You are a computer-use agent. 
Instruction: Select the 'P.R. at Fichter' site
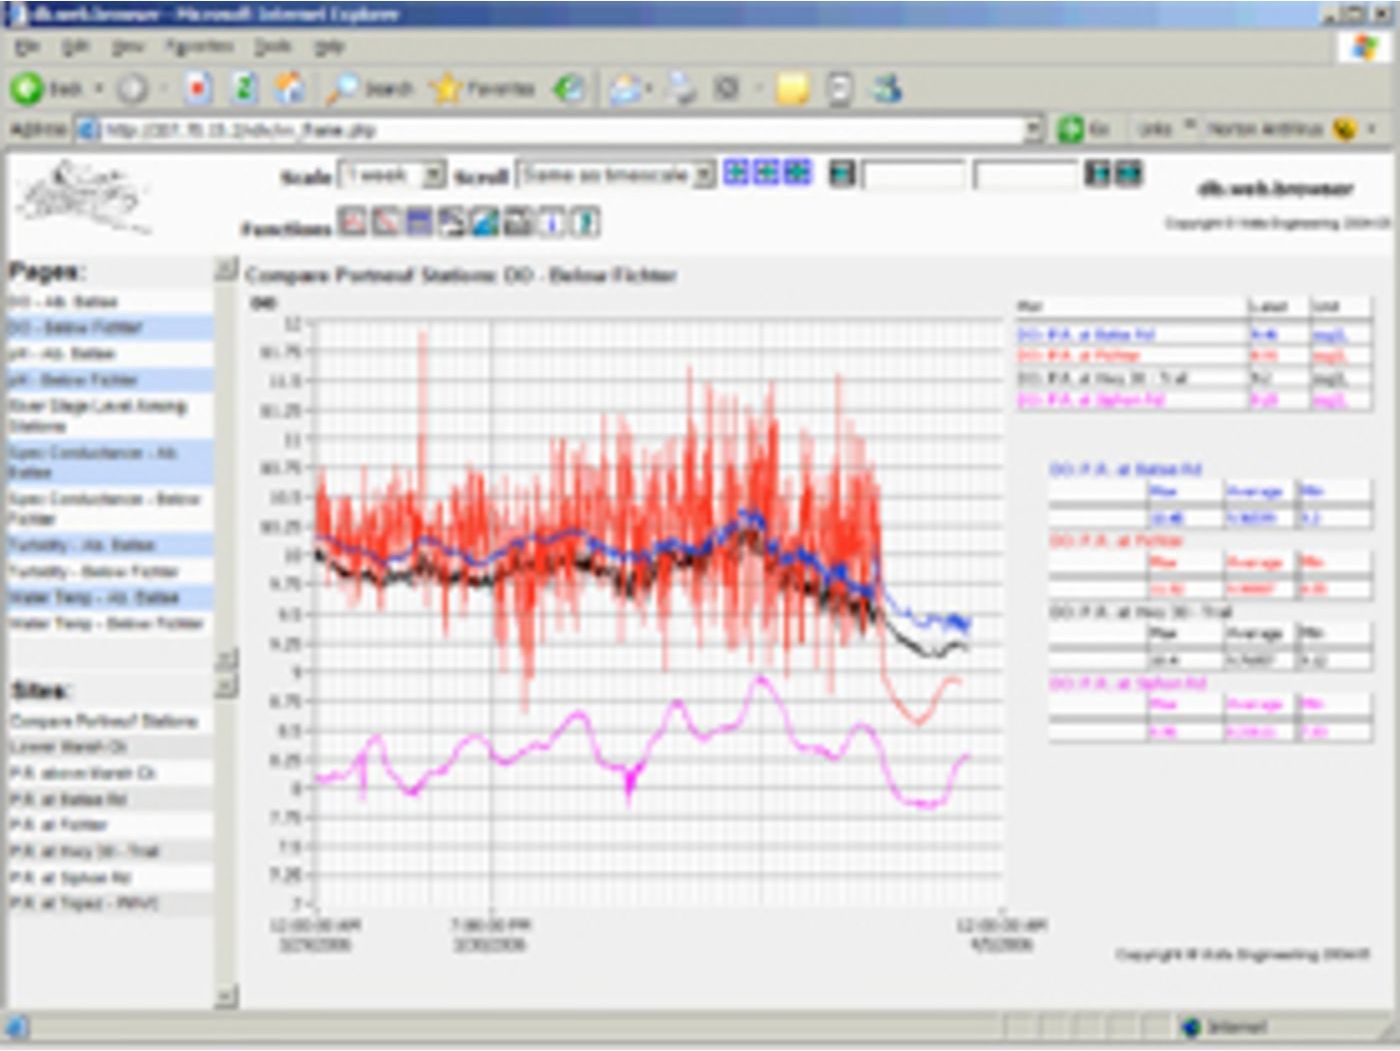click(58, 825)
